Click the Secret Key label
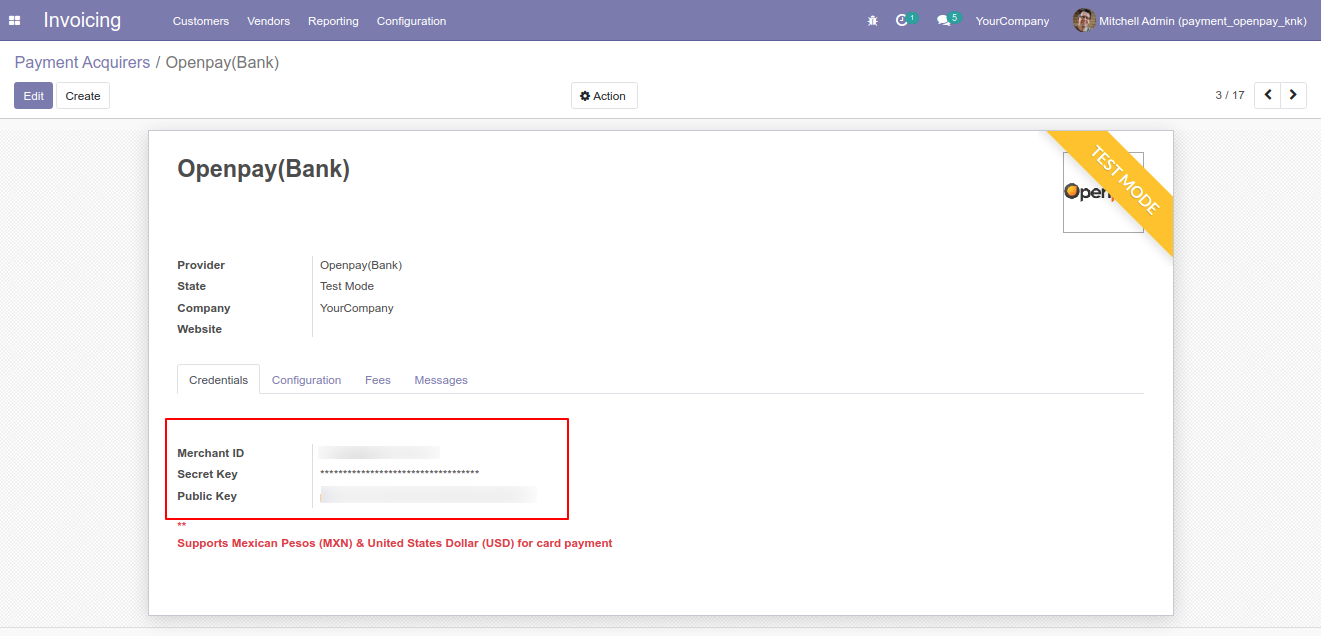The width and height of the screenshot is (1321, 636). [x=207, y=474]
